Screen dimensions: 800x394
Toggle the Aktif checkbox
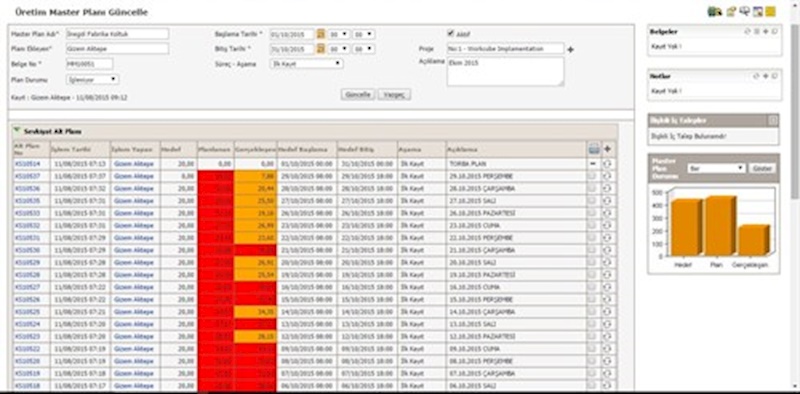(x=451, y=34)
